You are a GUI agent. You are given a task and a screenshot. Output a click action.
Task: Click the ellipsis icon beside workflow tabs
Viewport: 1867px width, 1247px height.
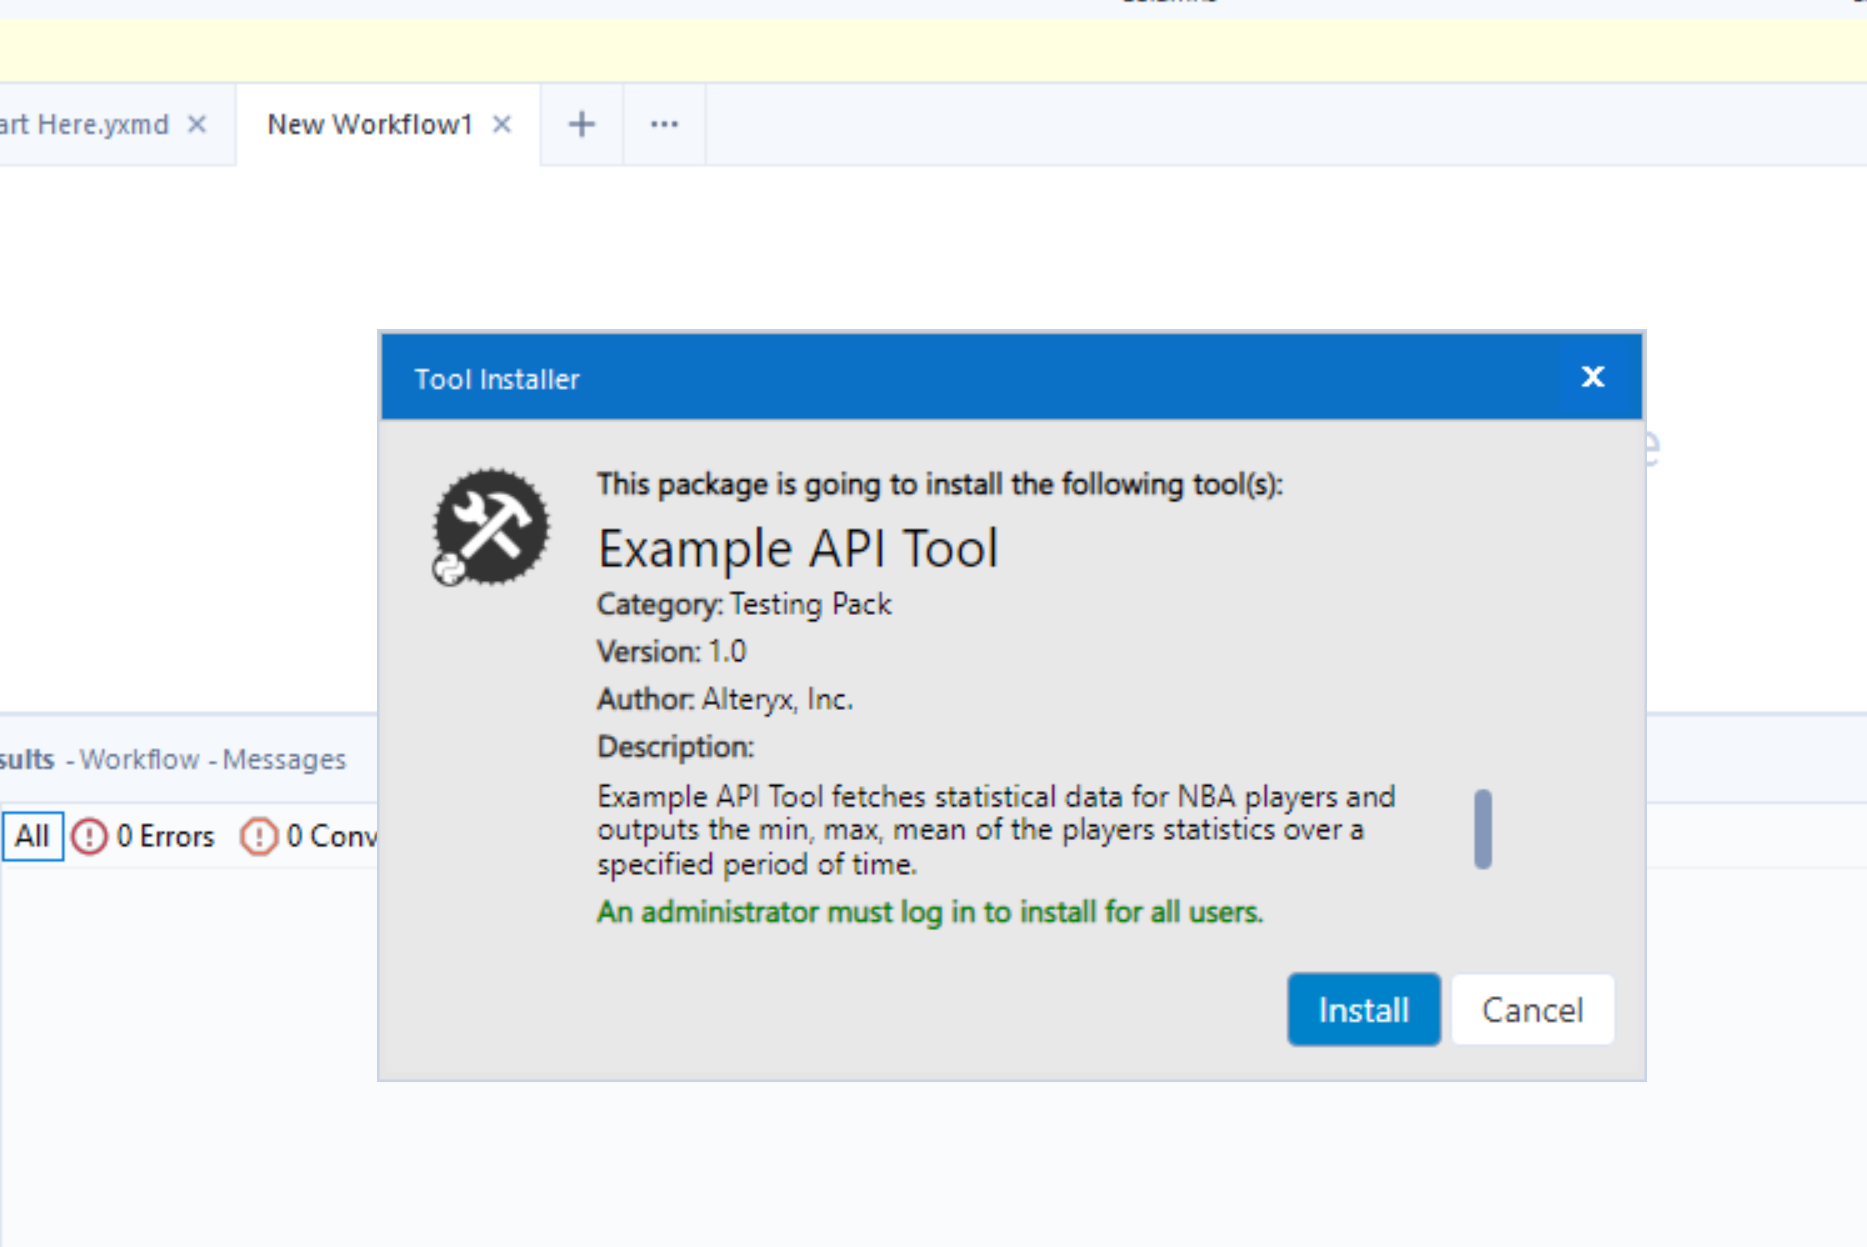(664, 123)
